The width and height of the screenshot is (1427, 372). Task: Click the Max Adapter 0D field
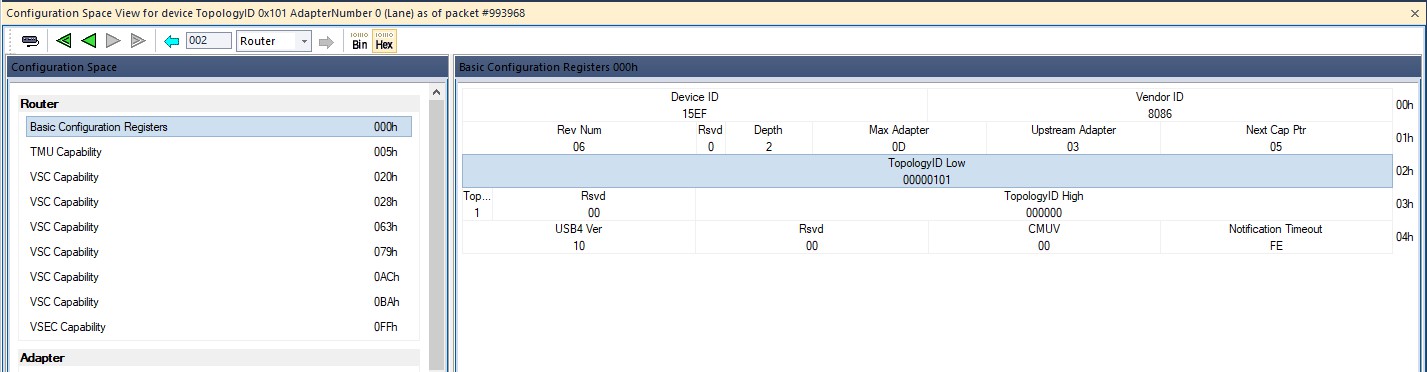pos(899,138)
